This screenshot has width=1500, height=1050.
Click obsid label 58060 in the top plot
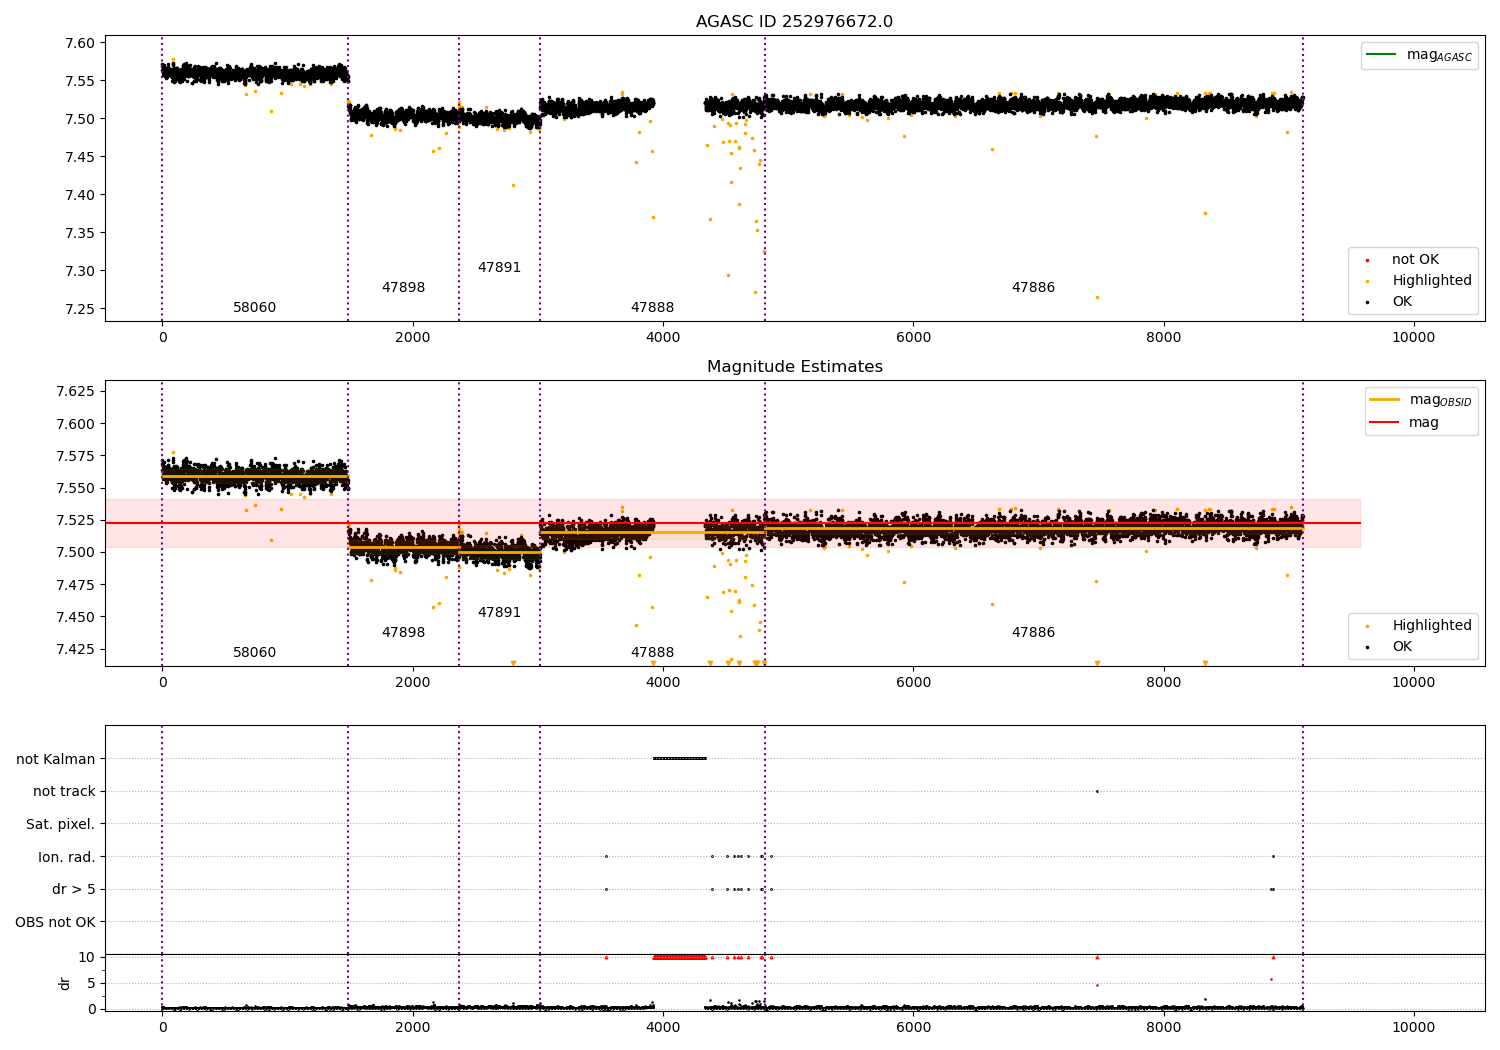pyautogui.click(x=254, y=308)
